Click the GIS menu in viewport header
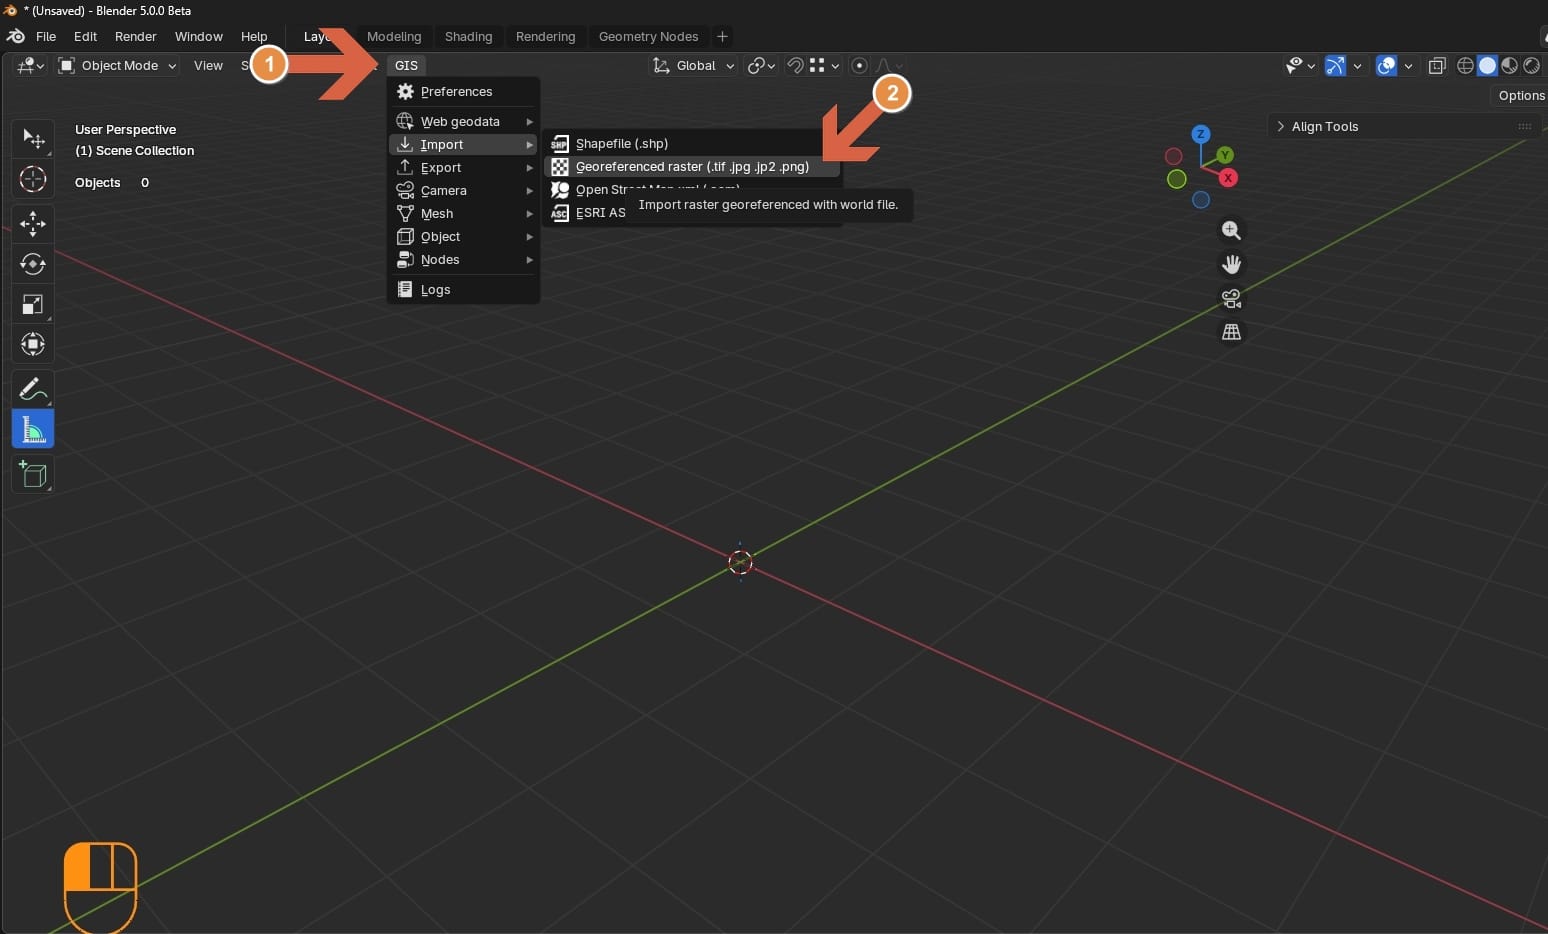This screenshot has width=1548, height=934. (x=406, y=65)
